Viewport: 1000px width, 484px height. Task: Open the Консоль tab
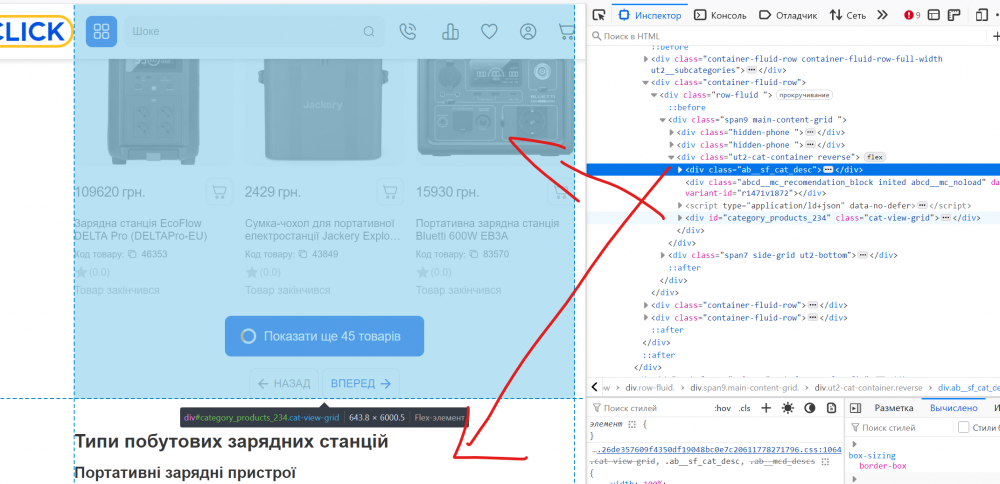click(x=720, y=15)
